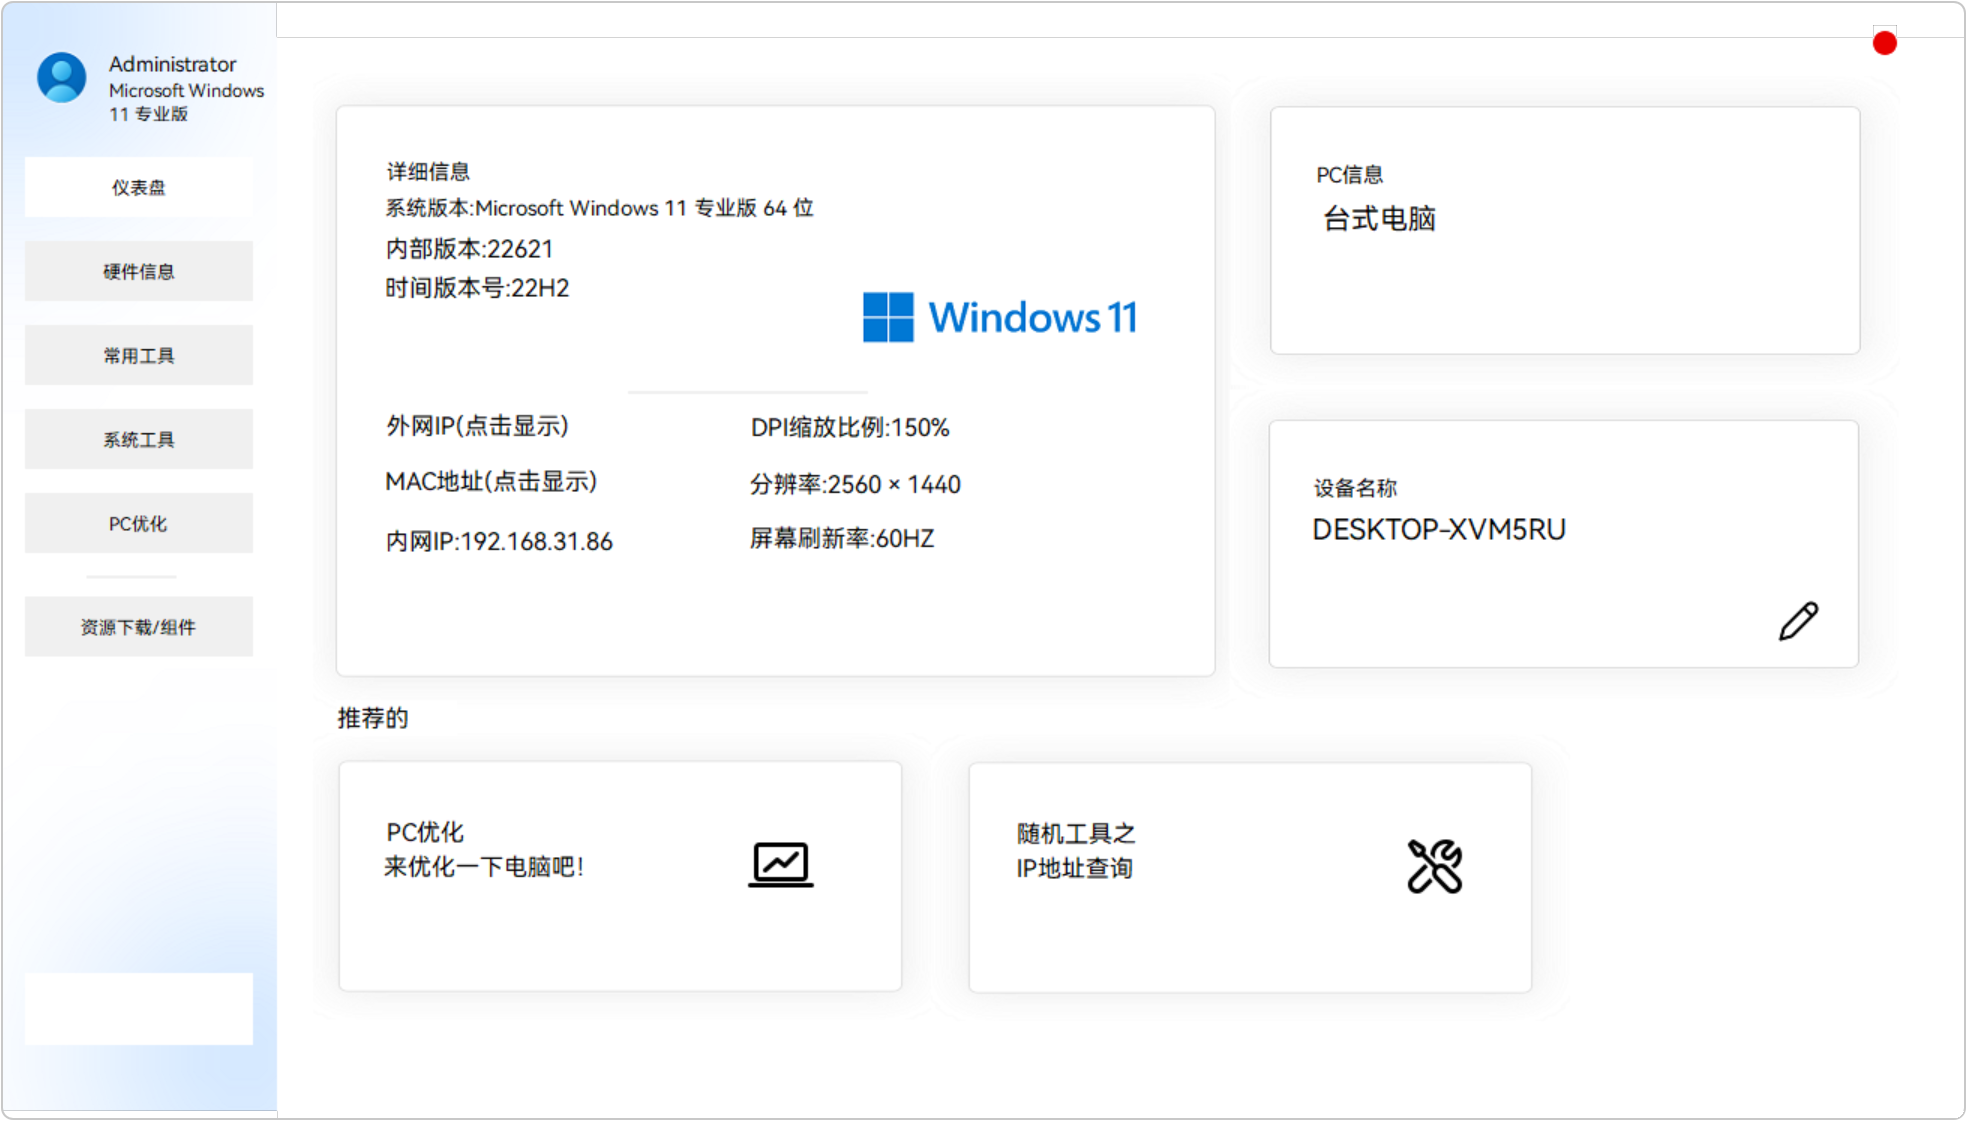Click the blank white box in sidebar bottom
1967x1121 pixels.
[139, 1009]
